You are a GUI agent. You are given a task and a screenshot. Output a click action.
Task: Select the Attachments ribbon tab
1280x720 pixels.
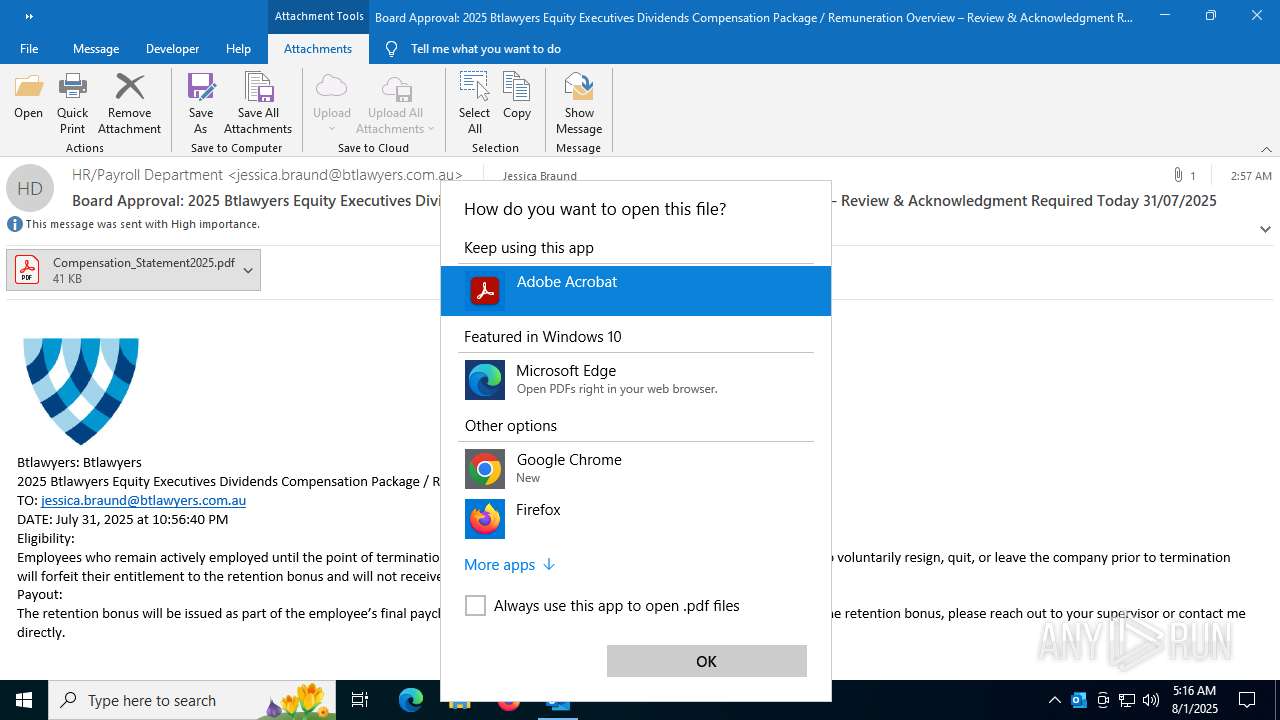(318, 49)
